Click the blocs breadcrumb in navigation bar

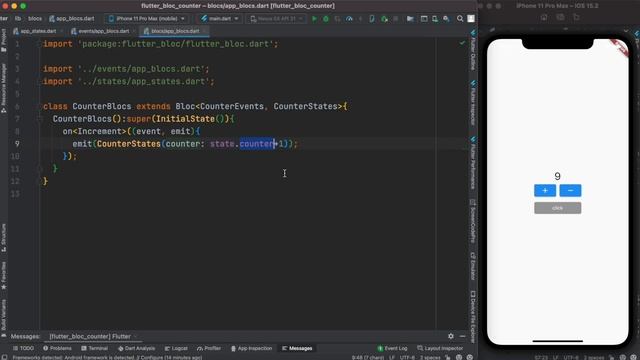[35, 19]
